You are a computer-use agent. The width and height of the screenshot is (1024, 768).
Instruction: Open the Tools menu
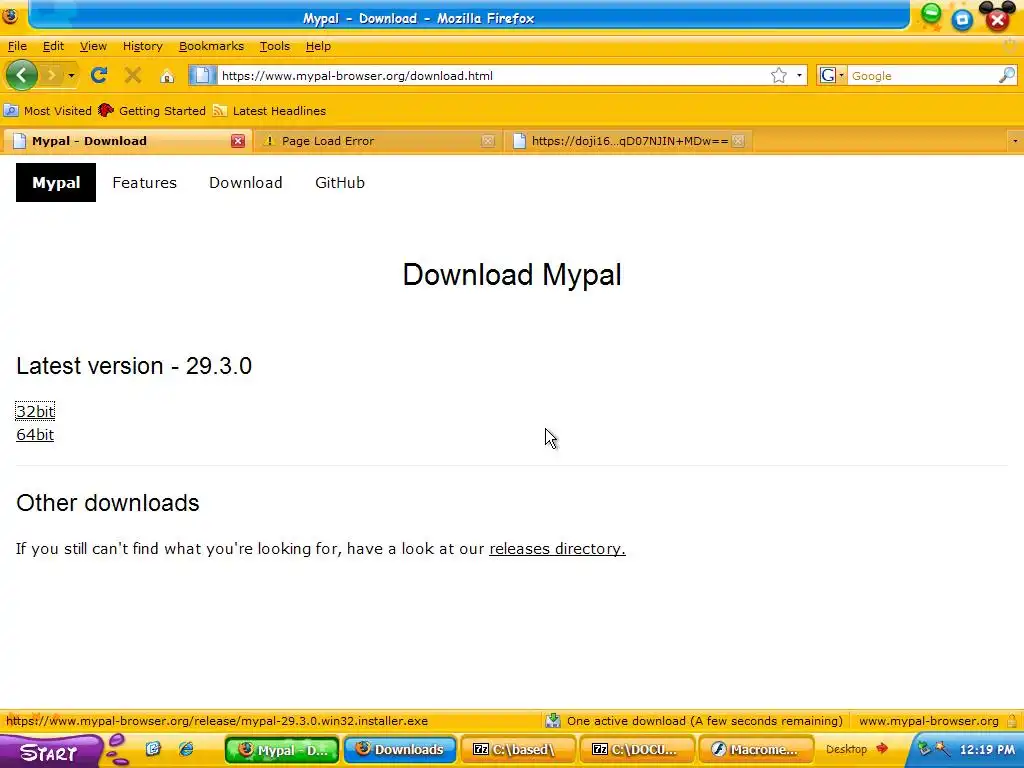pos(274,46)
